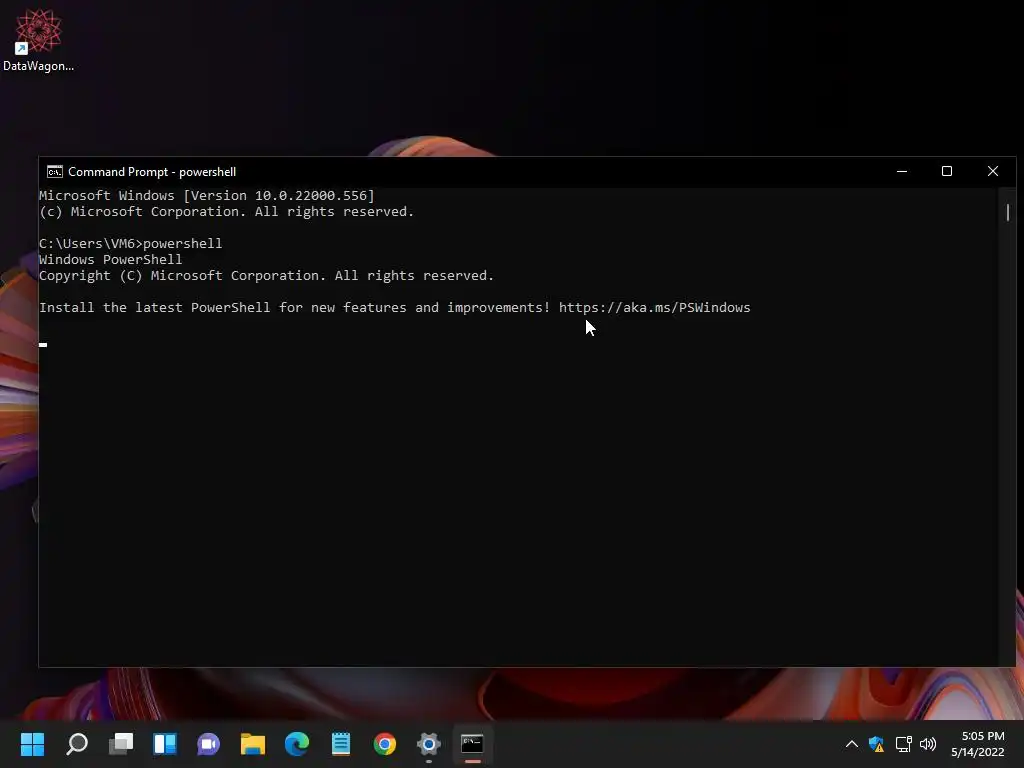Viewport: 1024px width, 768px height.
Task: Open the Widgets panel
Action: [x=165, y=744]
